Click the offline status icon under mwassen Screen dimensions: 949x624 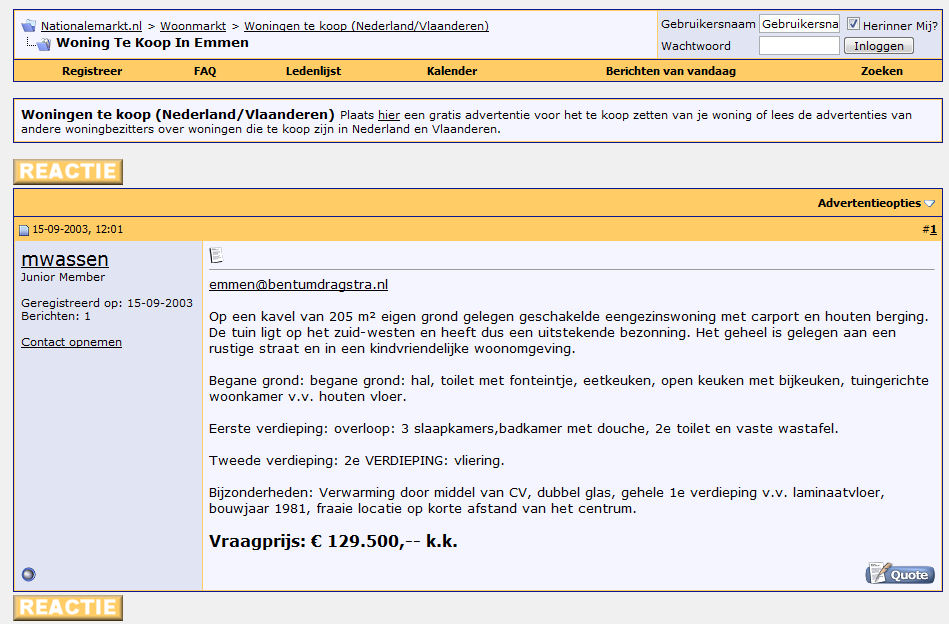point(28,574)
